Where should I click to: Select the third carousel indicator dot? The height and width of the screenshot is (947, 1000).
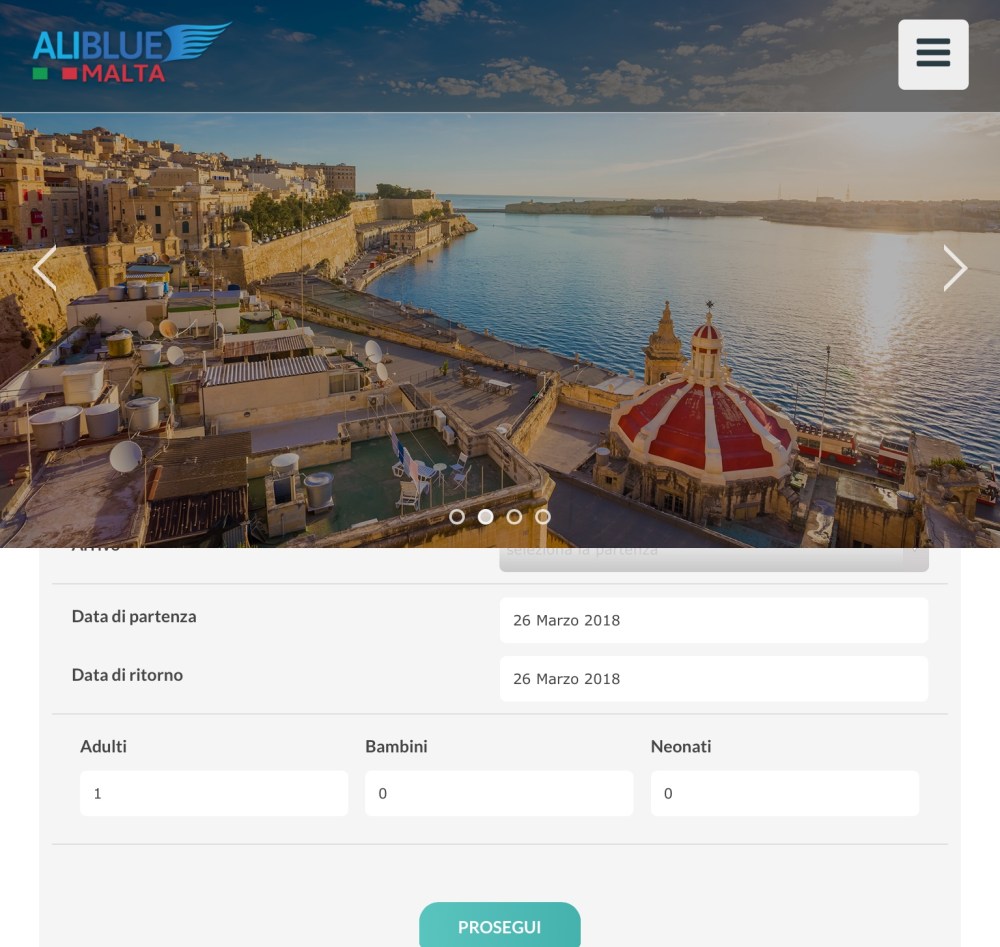pos(514,517)
